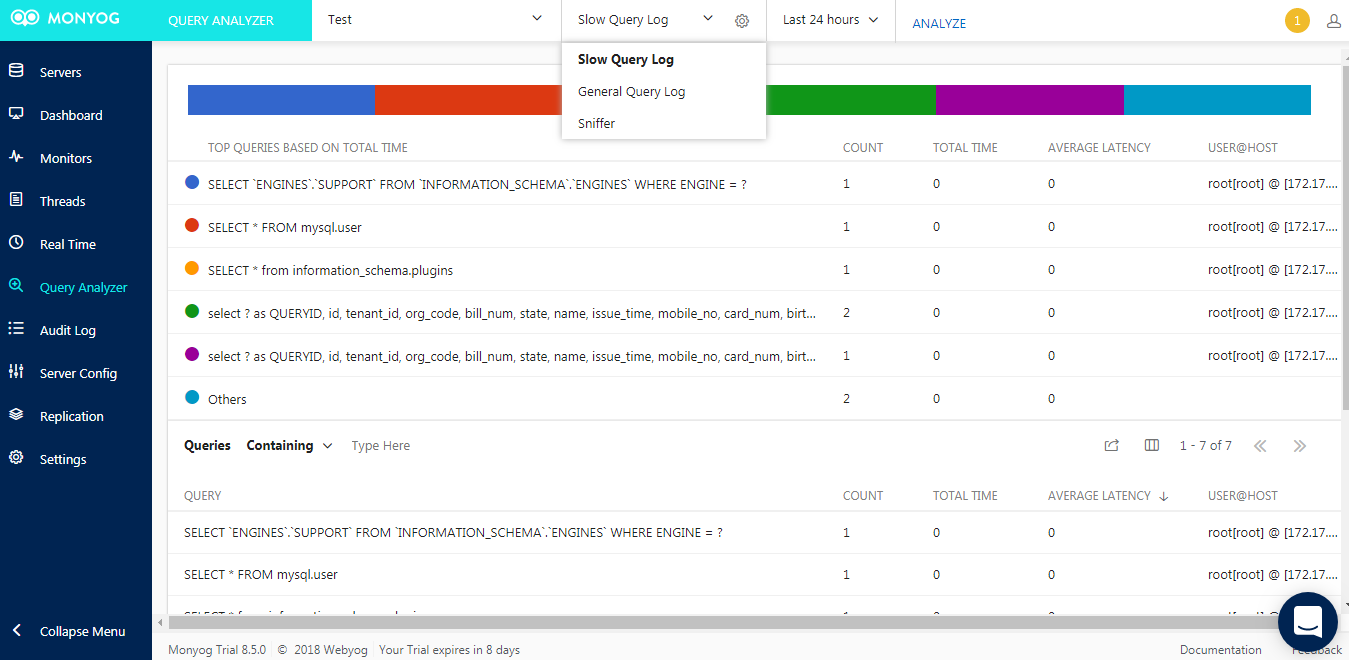Open the column chooser icon
1349x660 pixels.
tap(1152, 446)
